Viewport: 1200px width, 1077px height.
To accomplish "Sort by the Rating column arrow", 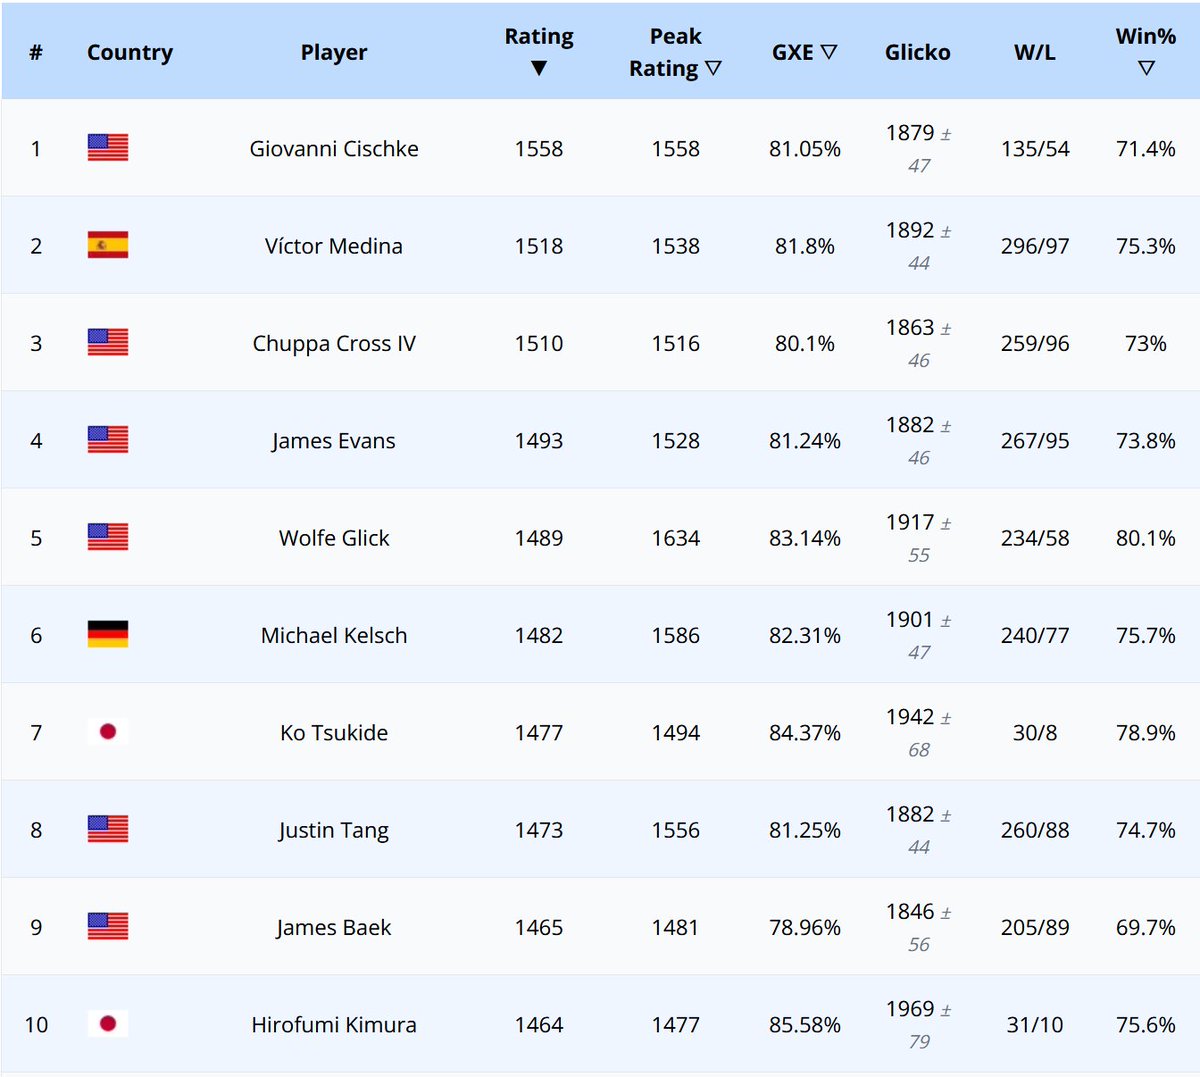I will 539,68.
